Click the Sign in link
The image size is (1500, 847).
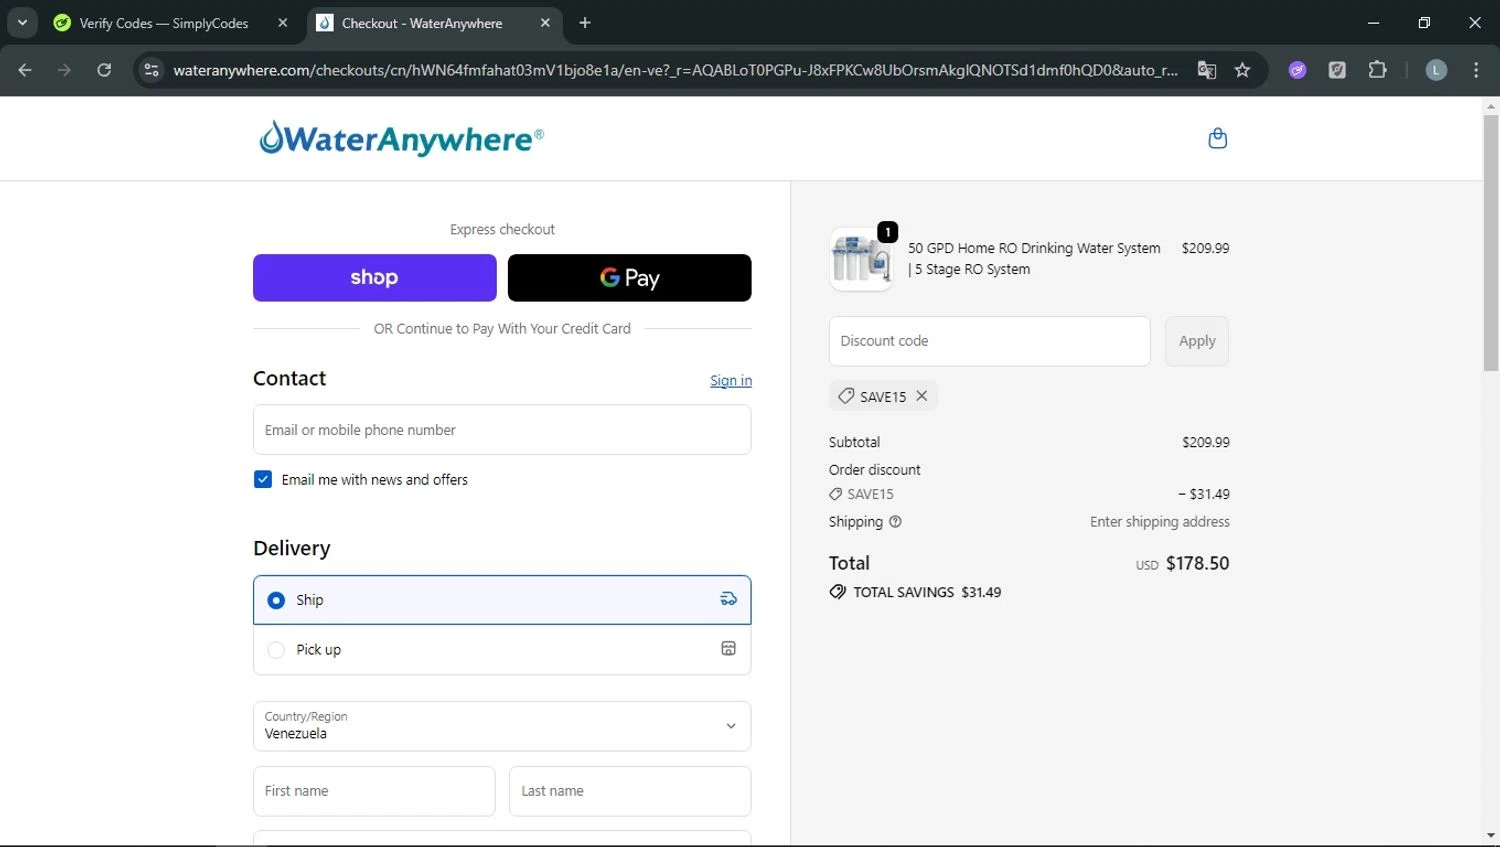[731, 381]
